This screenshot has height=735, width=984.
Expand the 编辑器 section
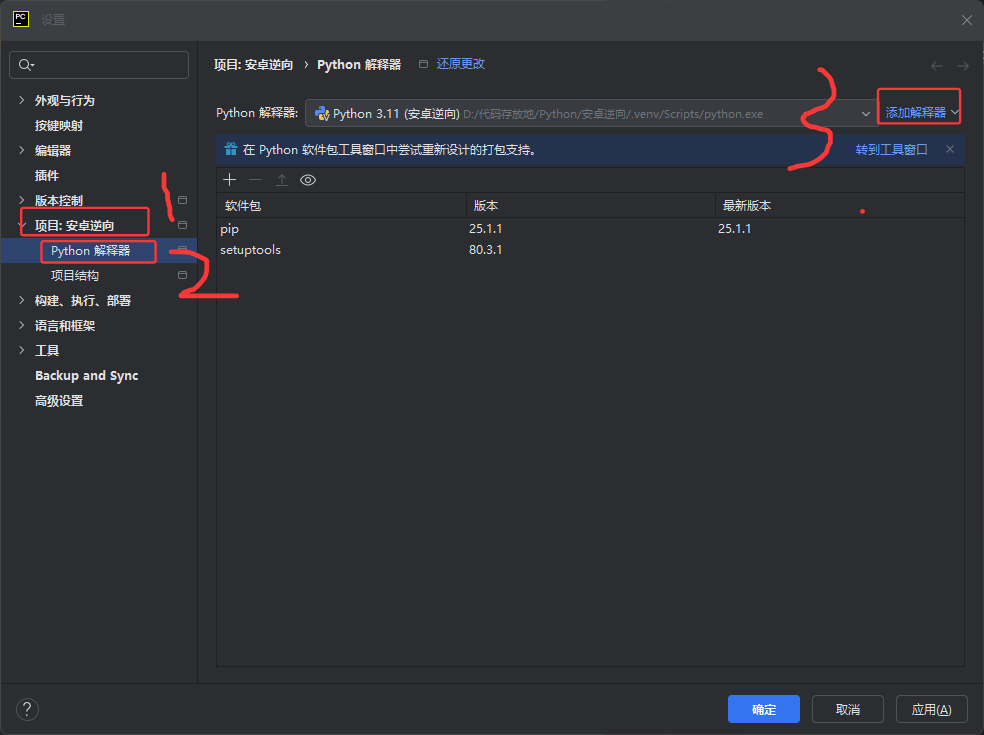[x=21, y=150]
